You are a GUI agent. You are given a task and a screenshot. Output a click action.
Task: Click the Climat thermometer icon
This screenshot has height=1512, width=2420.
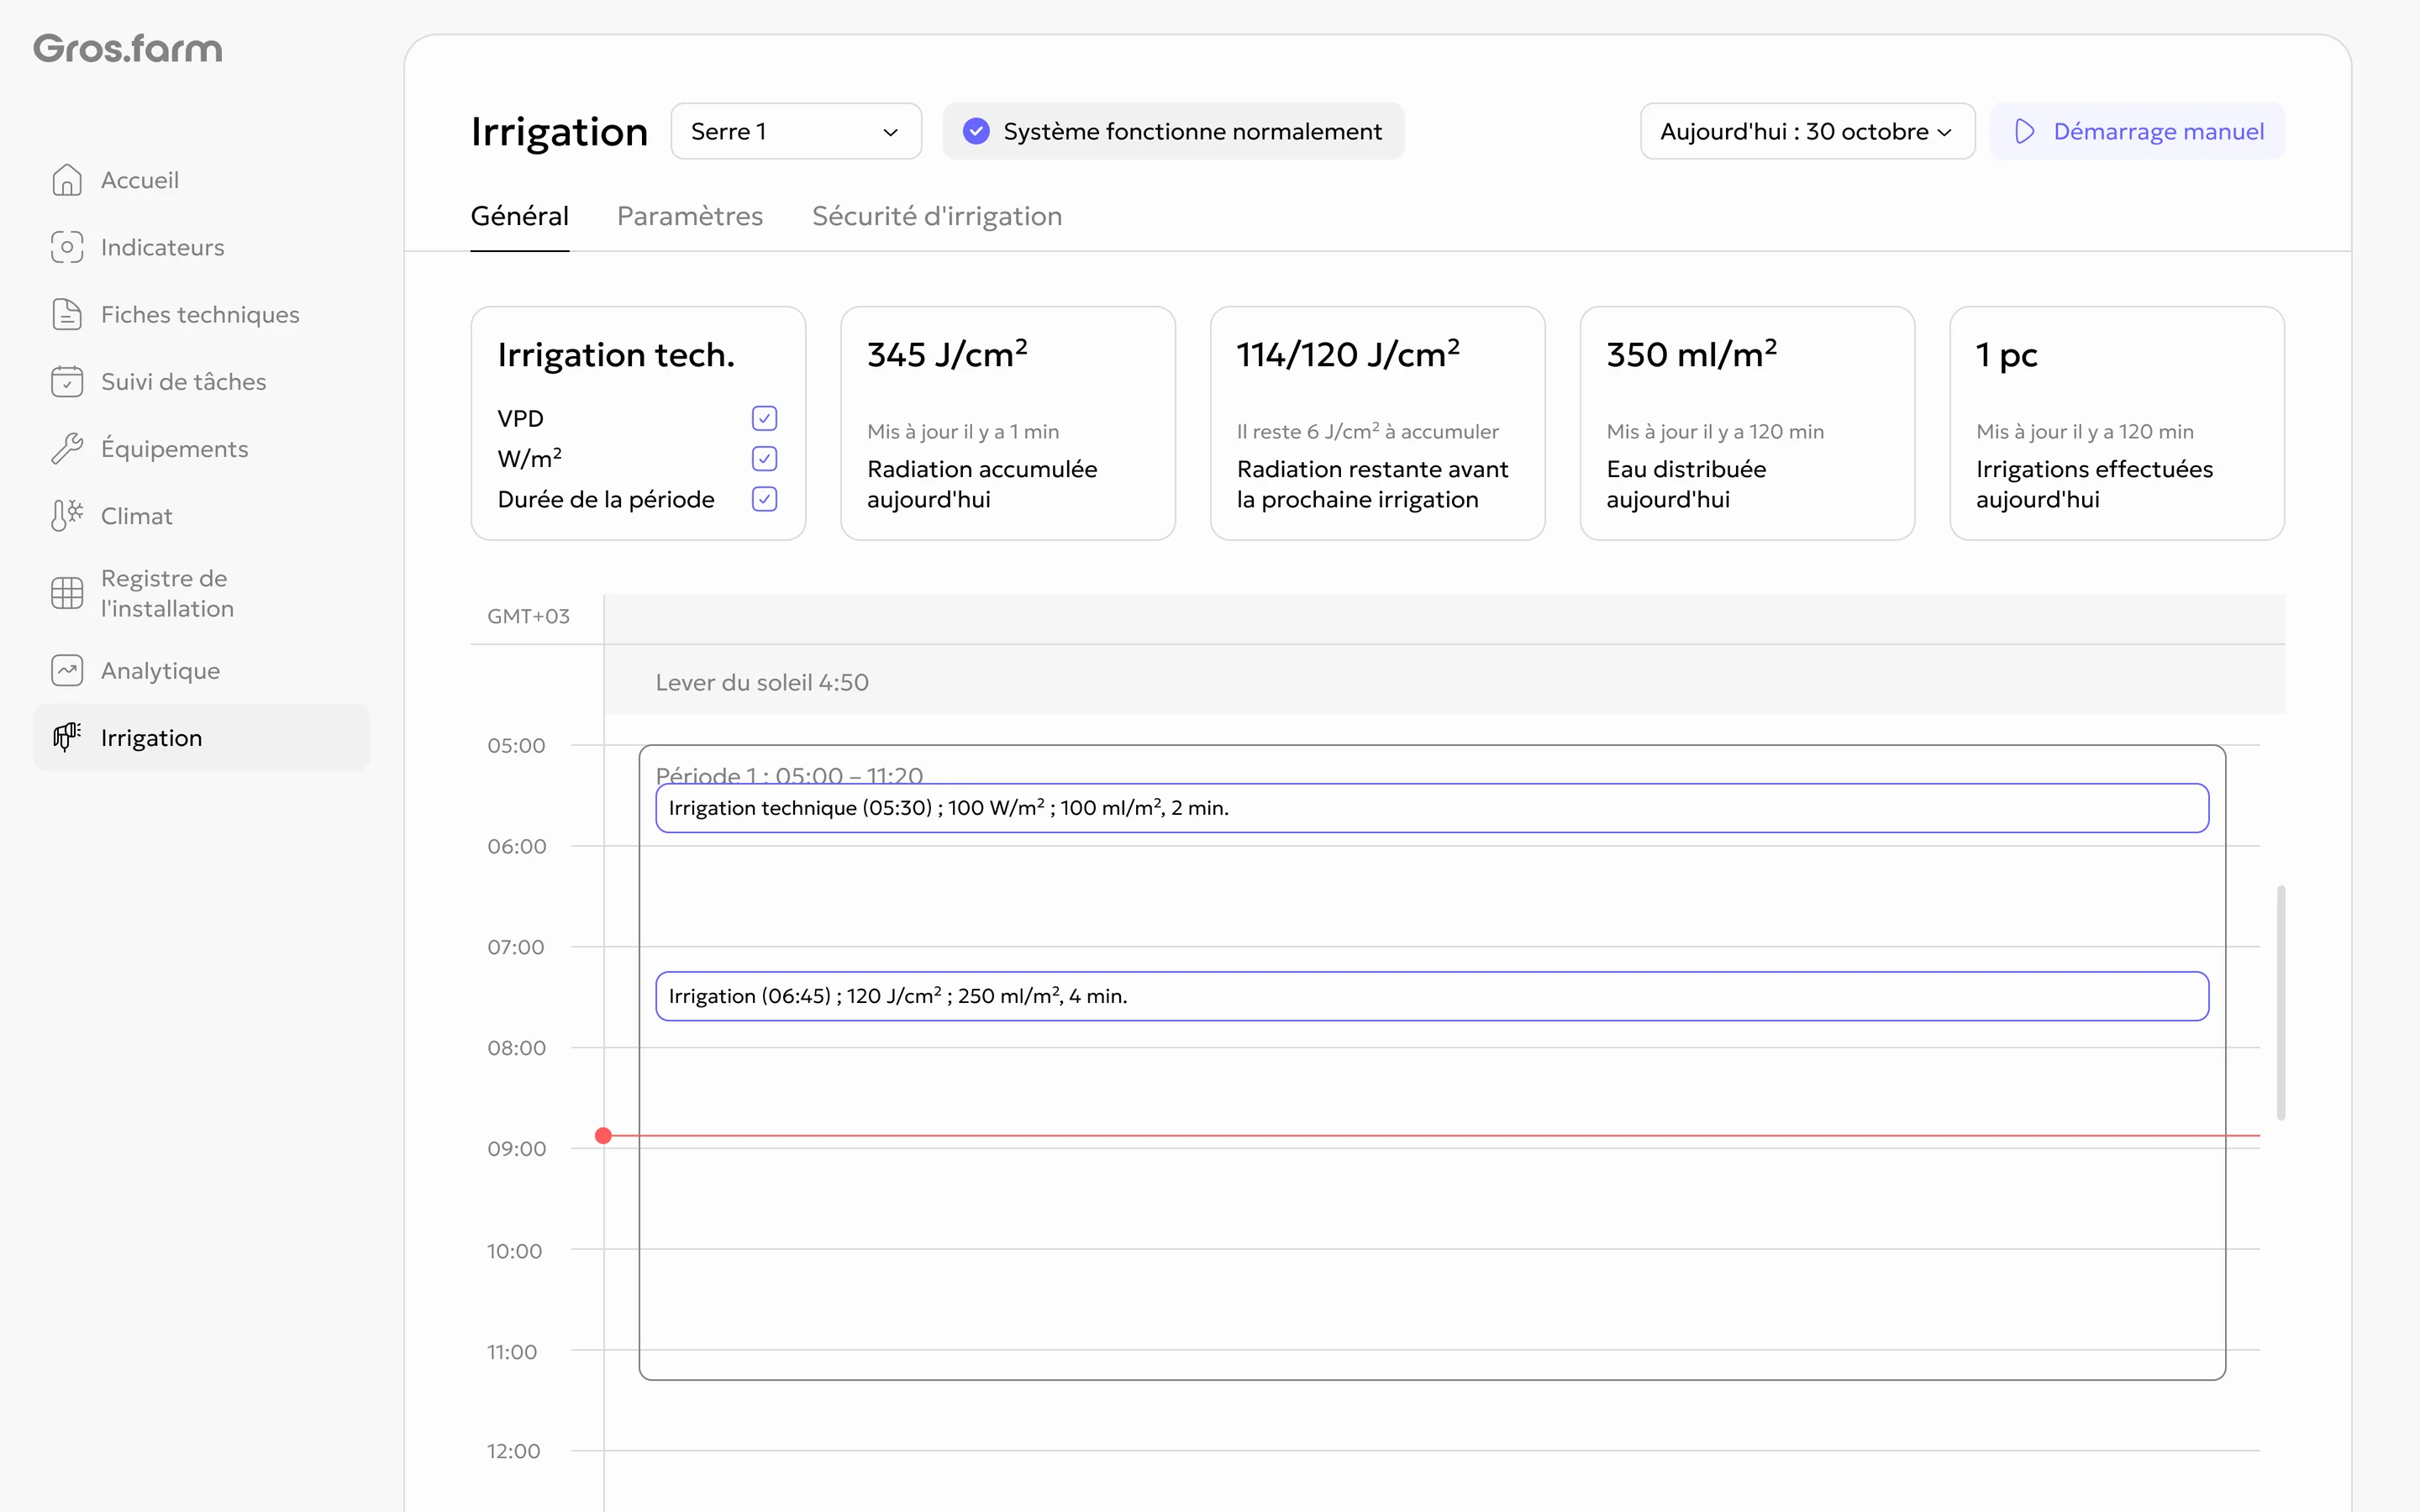[x=67, y=516]
